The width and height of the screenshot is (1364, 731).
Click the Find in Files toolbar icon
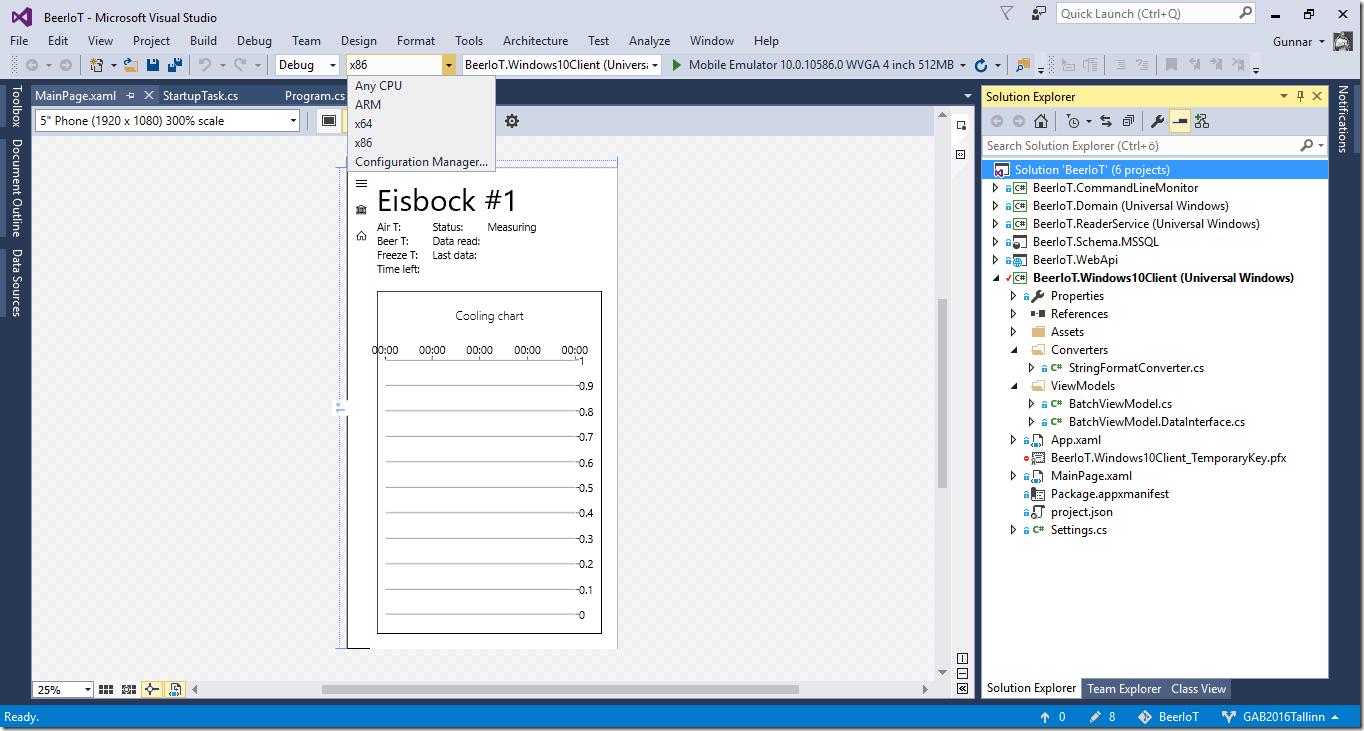pos(1022,65)
